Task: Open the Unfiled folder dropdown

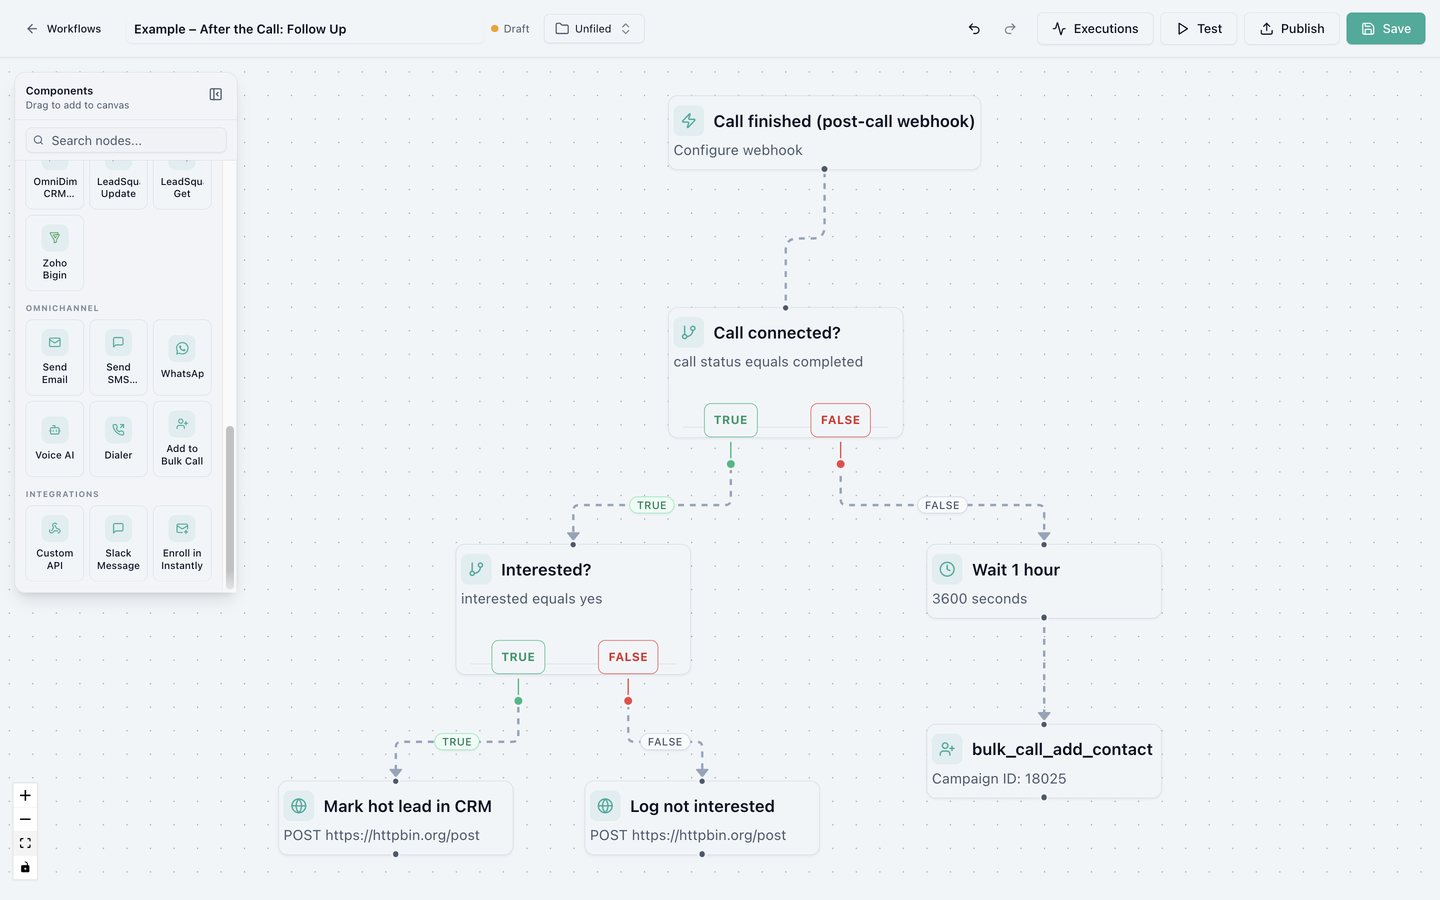Action: tap(594, 29)
